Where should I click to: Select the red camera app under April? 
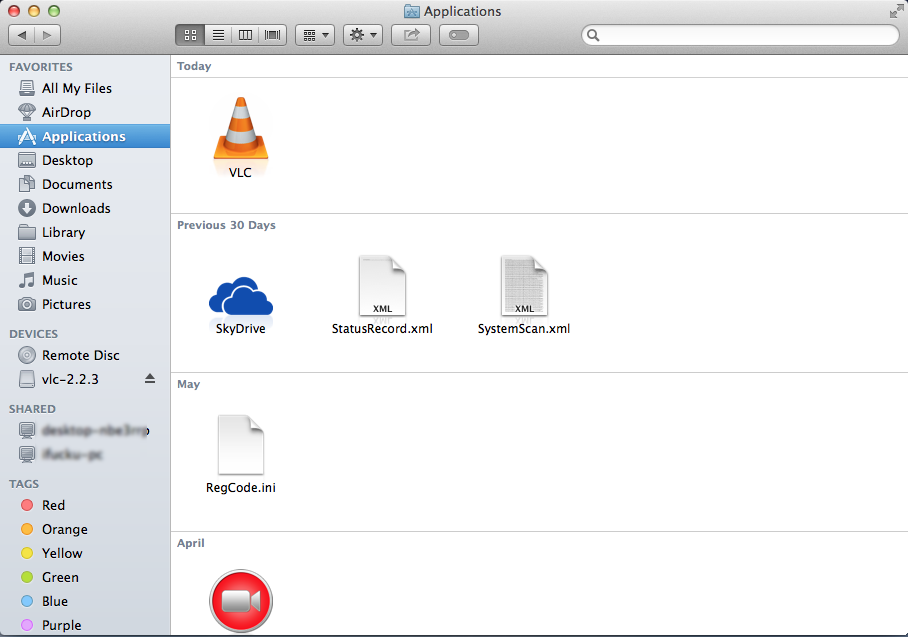point(241,600)
